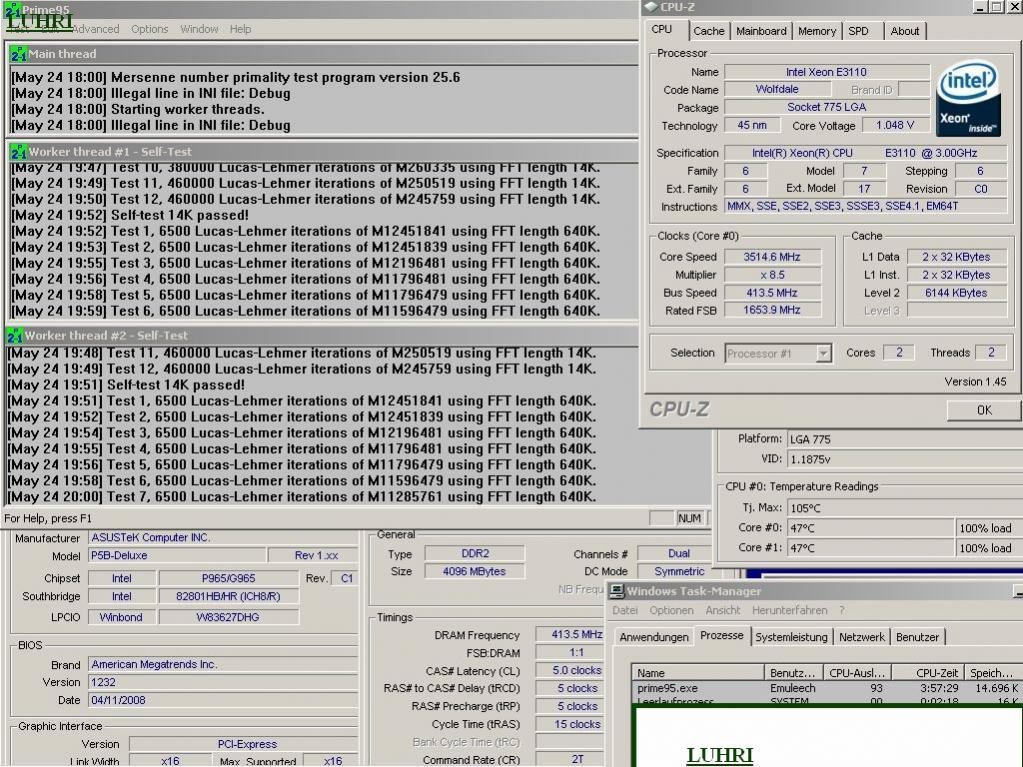Click the Intel Xeon E3110 name field
Screen dimensions: 1023x767
(827, 72)
